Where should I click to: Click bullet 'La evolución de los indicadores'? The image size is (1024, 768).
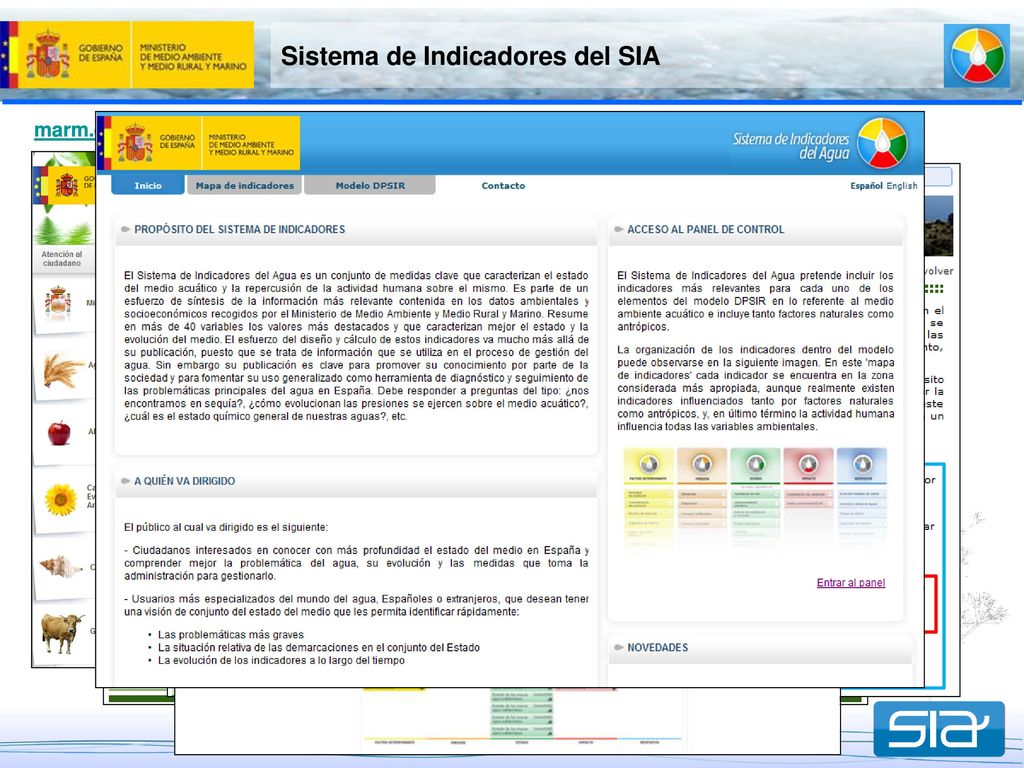[x=281, y=660]
